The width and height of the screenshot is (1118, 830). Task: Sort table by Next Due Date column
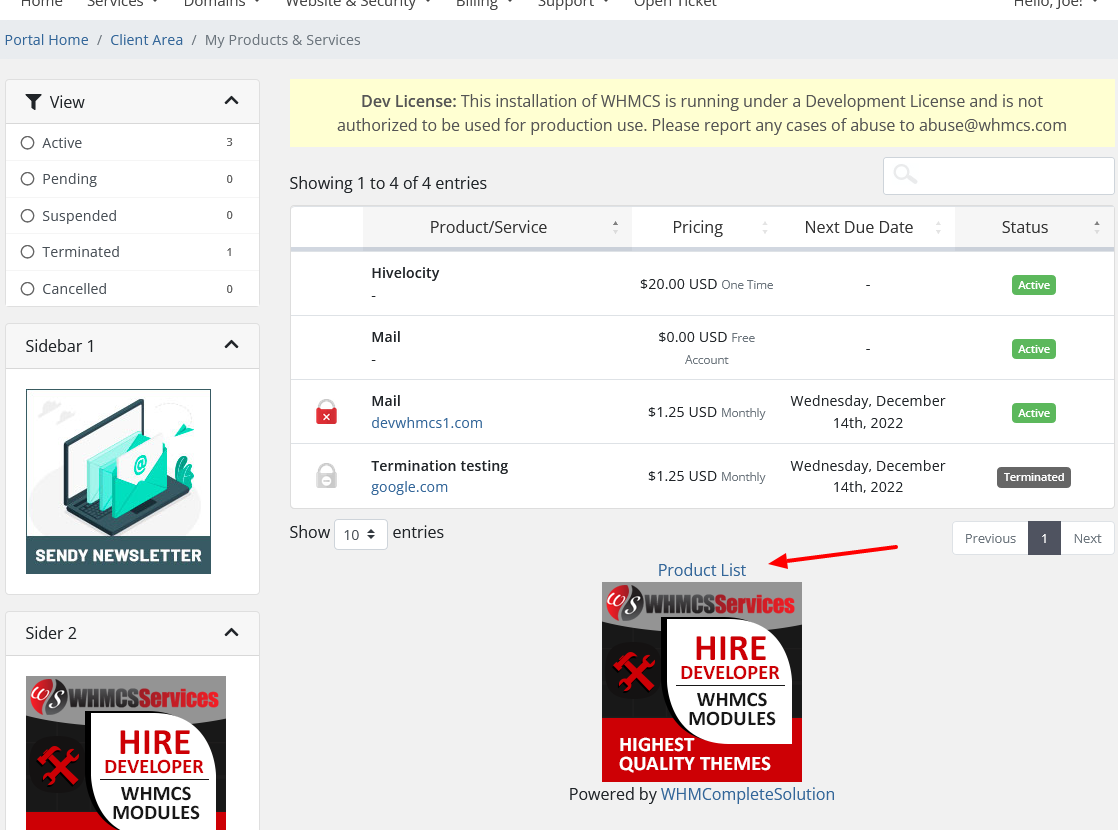coord(868,227)
